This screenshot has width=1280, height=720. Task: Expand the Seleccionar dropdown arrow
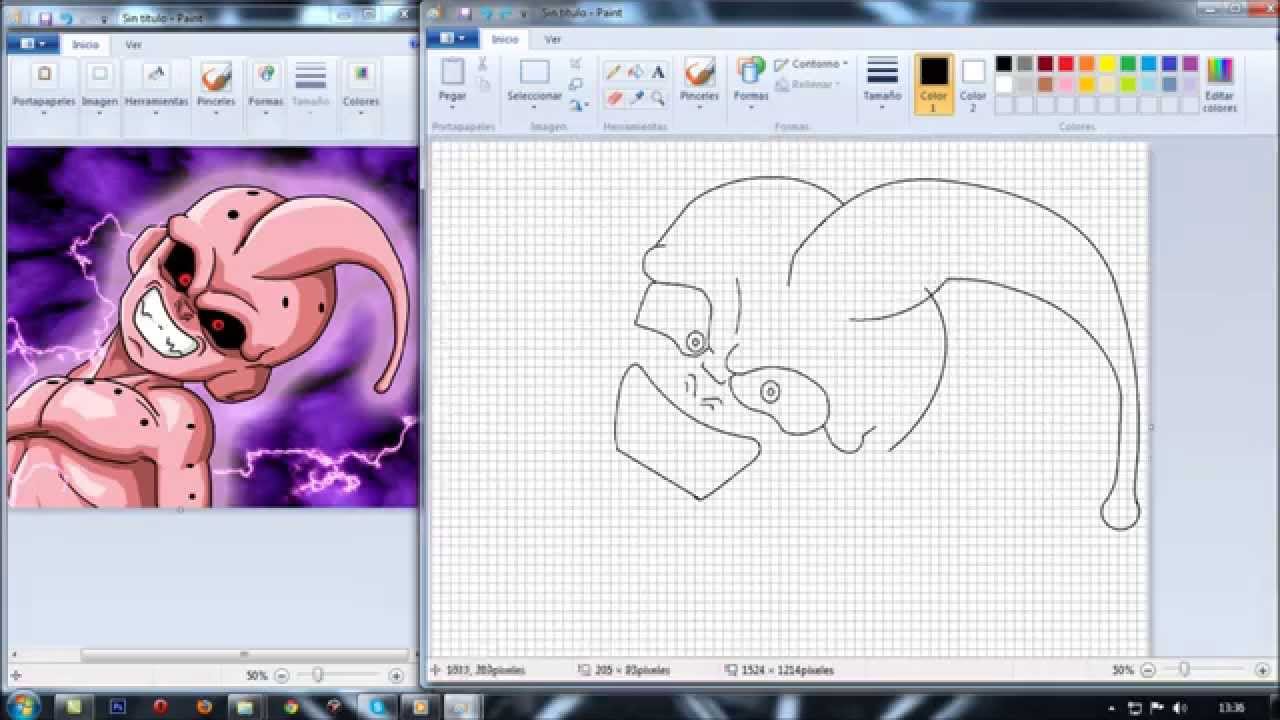[535, 107]
